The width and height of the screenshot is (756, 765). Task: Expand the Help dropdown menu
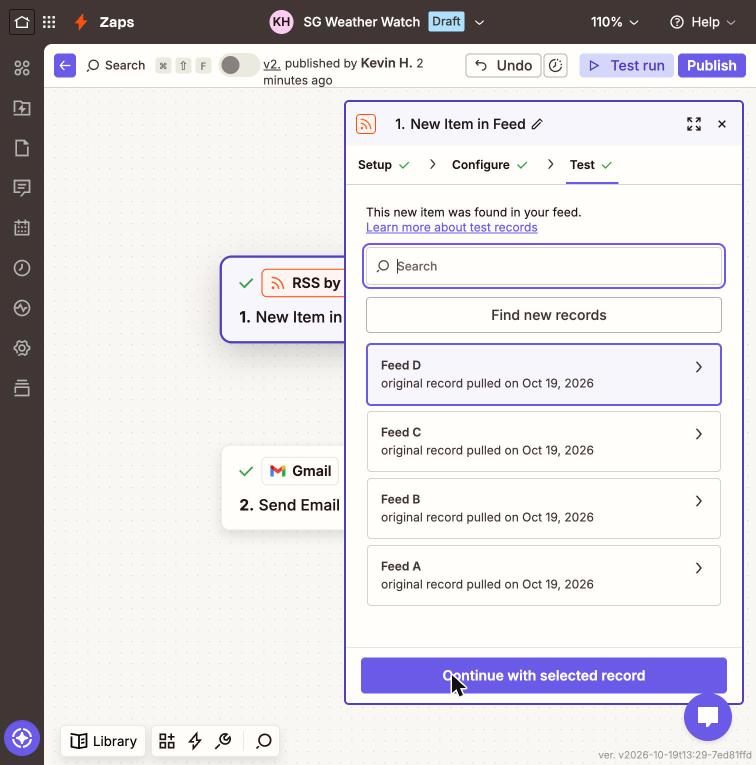[731, 22]
